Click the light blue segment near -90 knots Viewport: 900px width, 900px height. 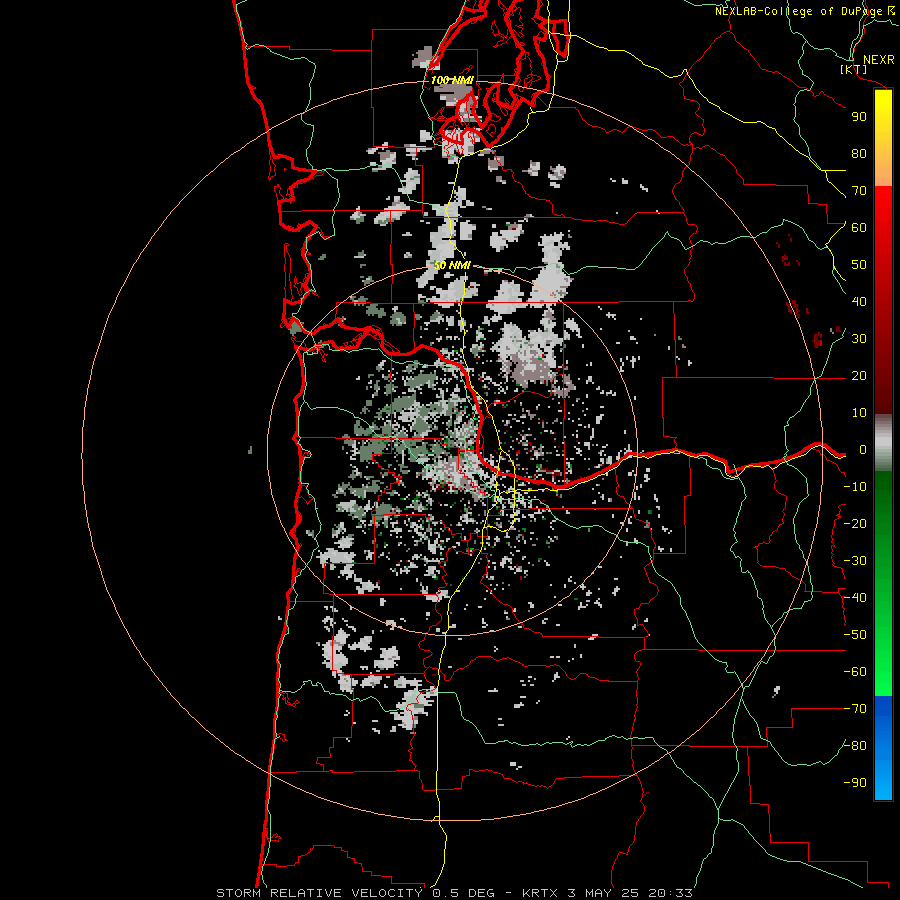(x=883, y=781)
